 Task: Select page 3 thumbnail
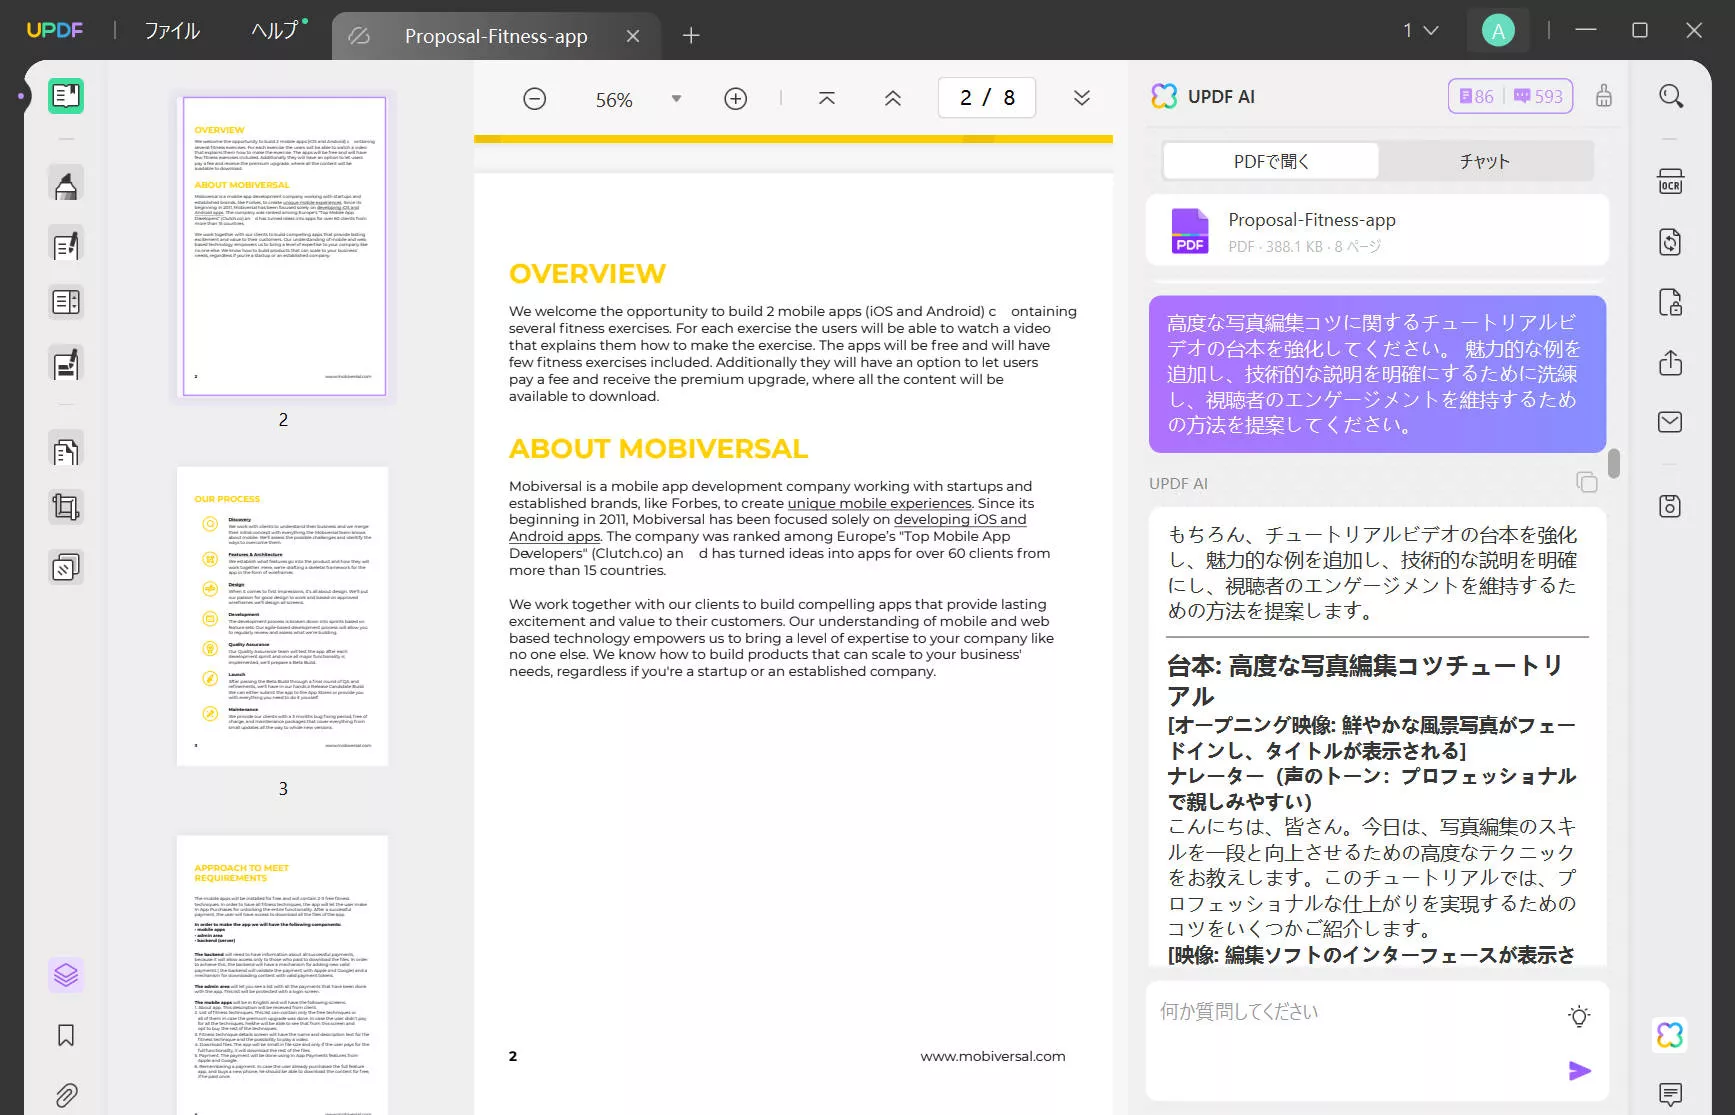coord(283,616)
